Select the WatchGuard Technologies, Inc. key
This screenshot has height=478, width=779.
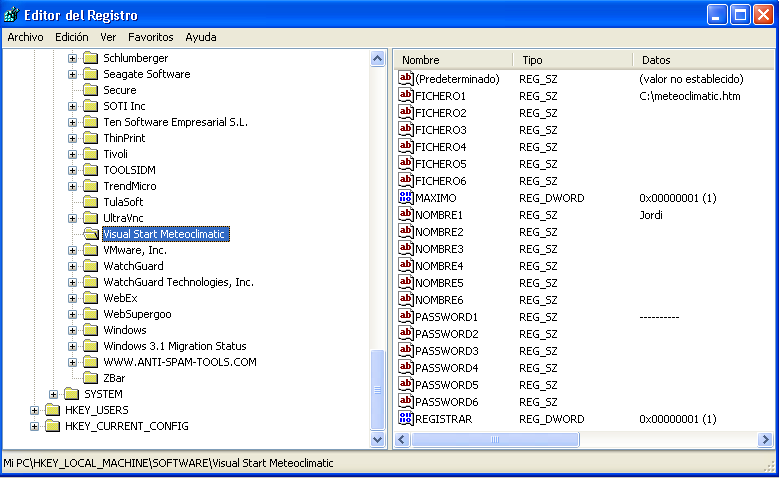click(x=178, y=282)
